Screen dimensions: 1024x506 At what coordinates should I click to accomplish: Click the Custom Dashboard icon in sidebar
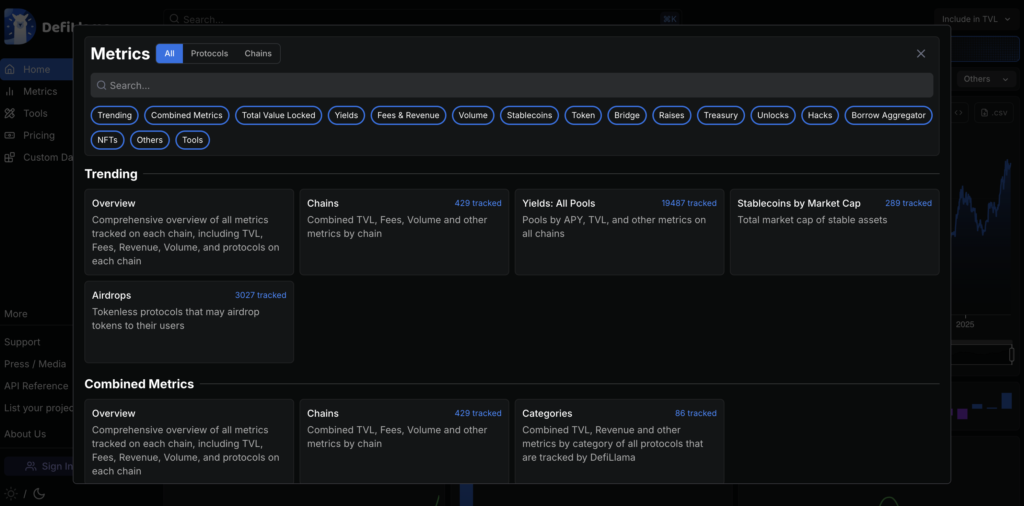tap(10, 157)
